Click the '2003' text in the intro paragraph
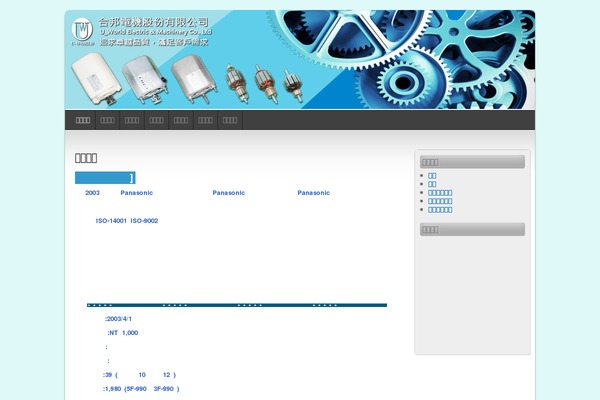The width and height of the screenshot is (600, 400). click(92, 193)
